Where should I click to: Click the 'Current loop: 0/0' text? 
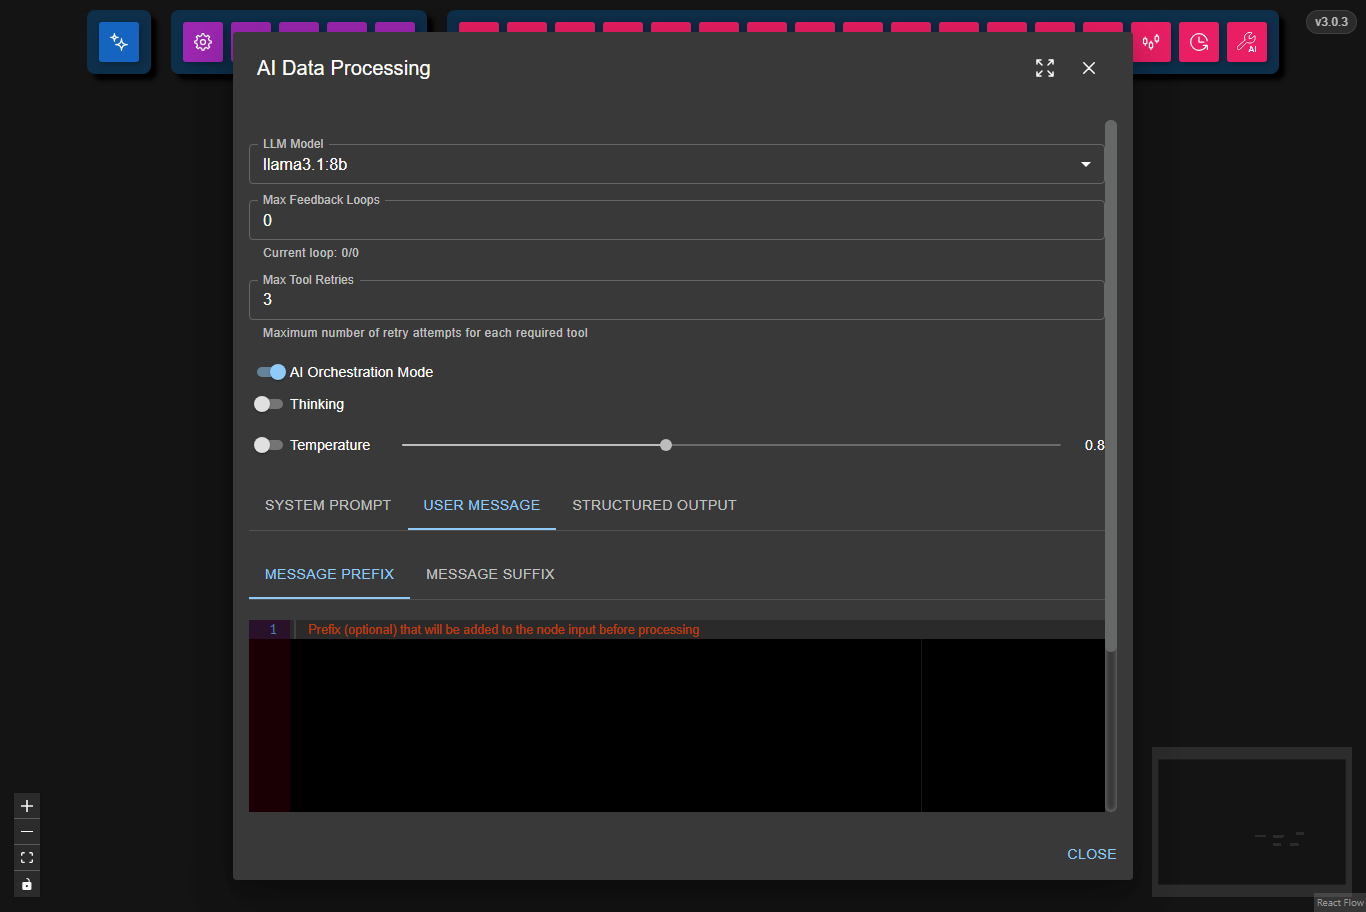point(311,253)
